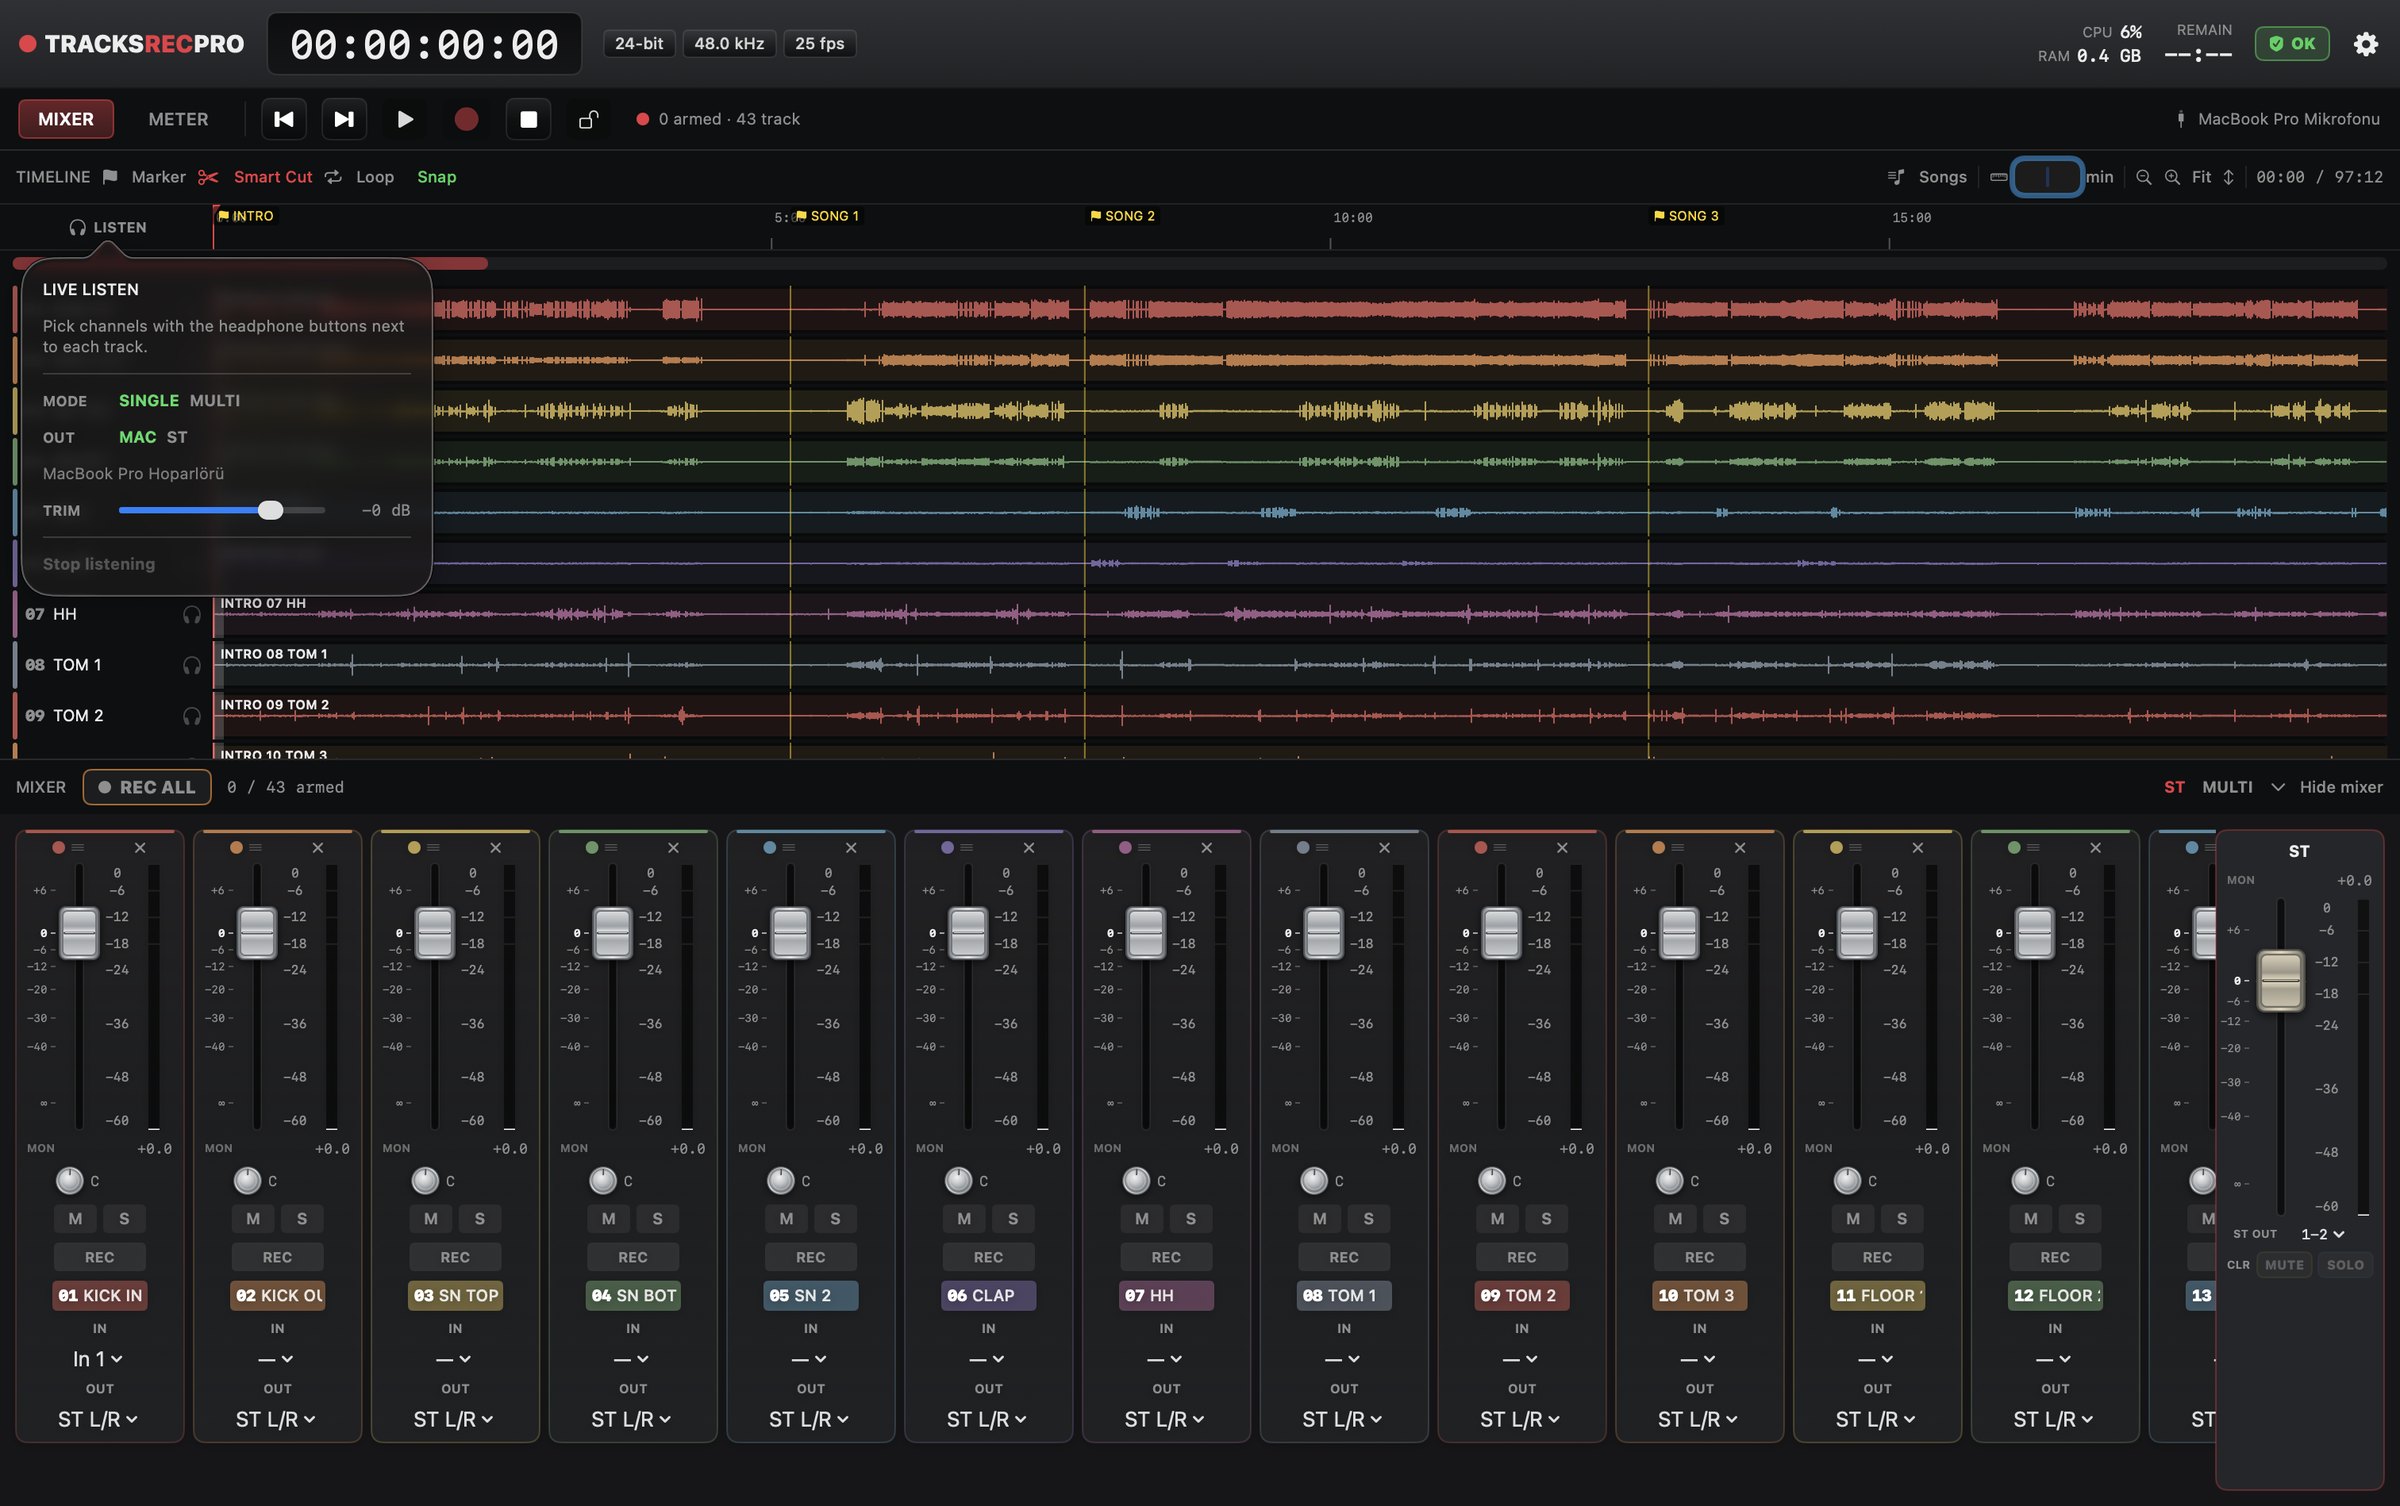Open the settings gear icon
The height and width of the screenshot is (1506, 2400).
[2365, 44]
